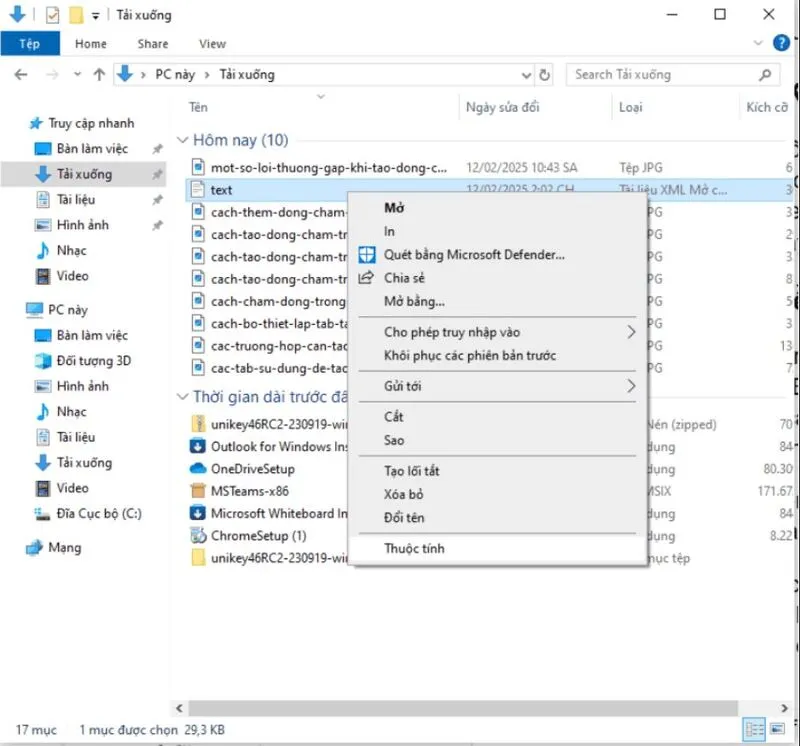Switch to details view icon in status bar

(x=754, y=729)
